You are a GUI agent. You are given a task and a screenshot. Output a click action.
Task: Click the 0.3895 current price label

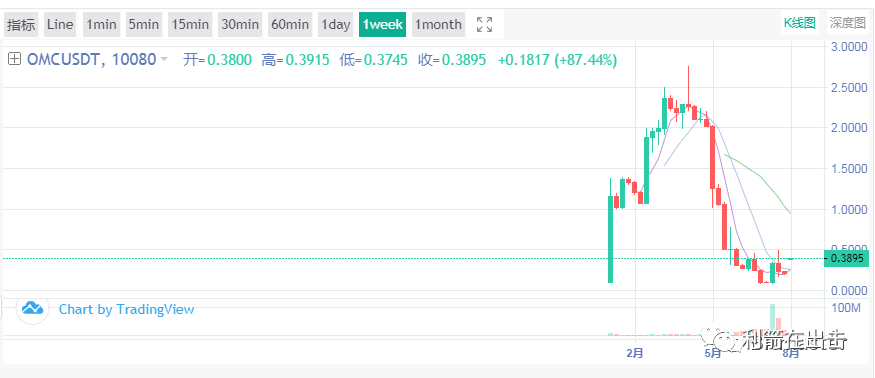click(x=847, y=259)
